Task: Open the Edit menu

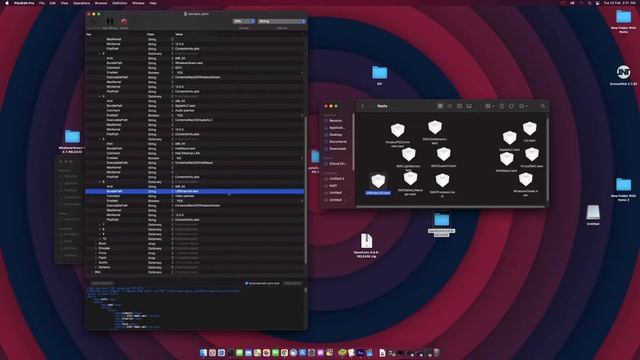Action: click(x=53, y=3)
